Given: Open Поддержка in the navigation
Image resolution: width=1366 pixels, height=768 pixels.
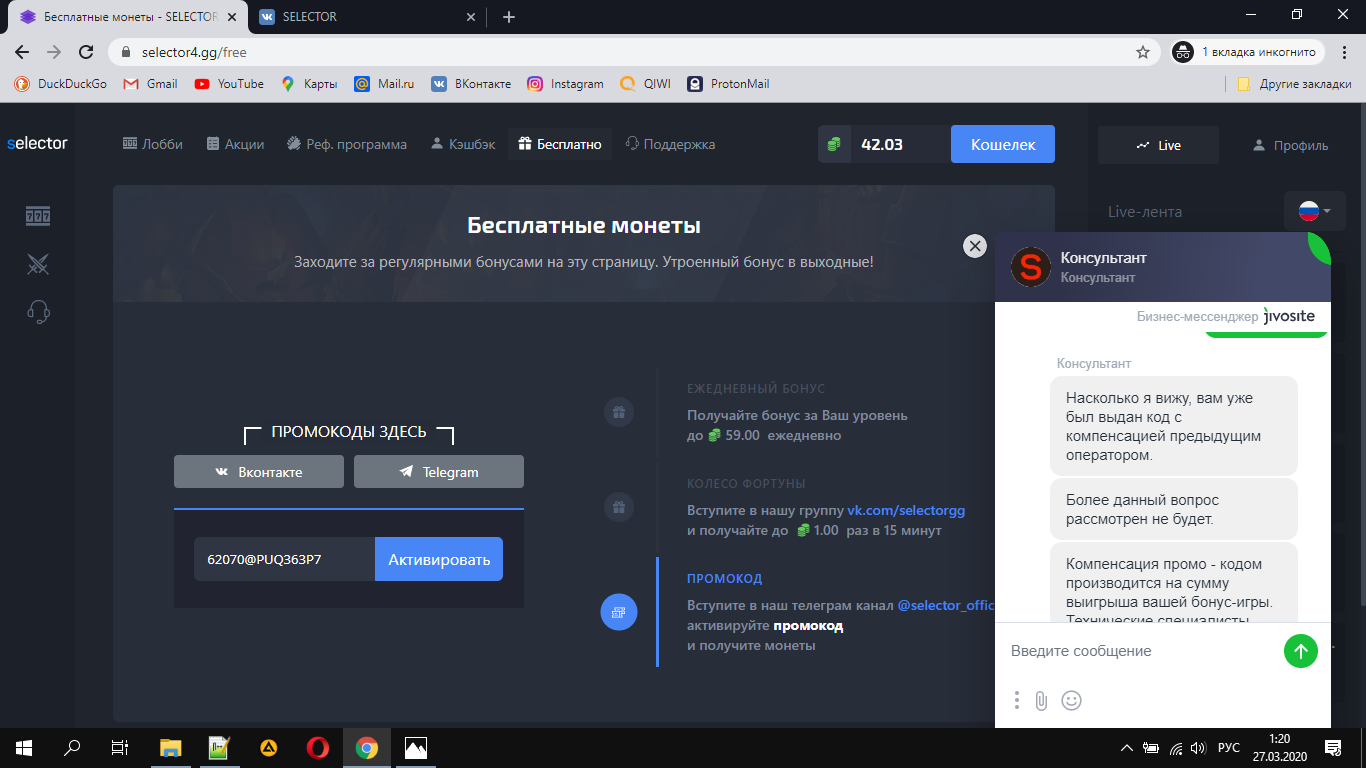Looking at the screenshot, I should coord(670,144).
